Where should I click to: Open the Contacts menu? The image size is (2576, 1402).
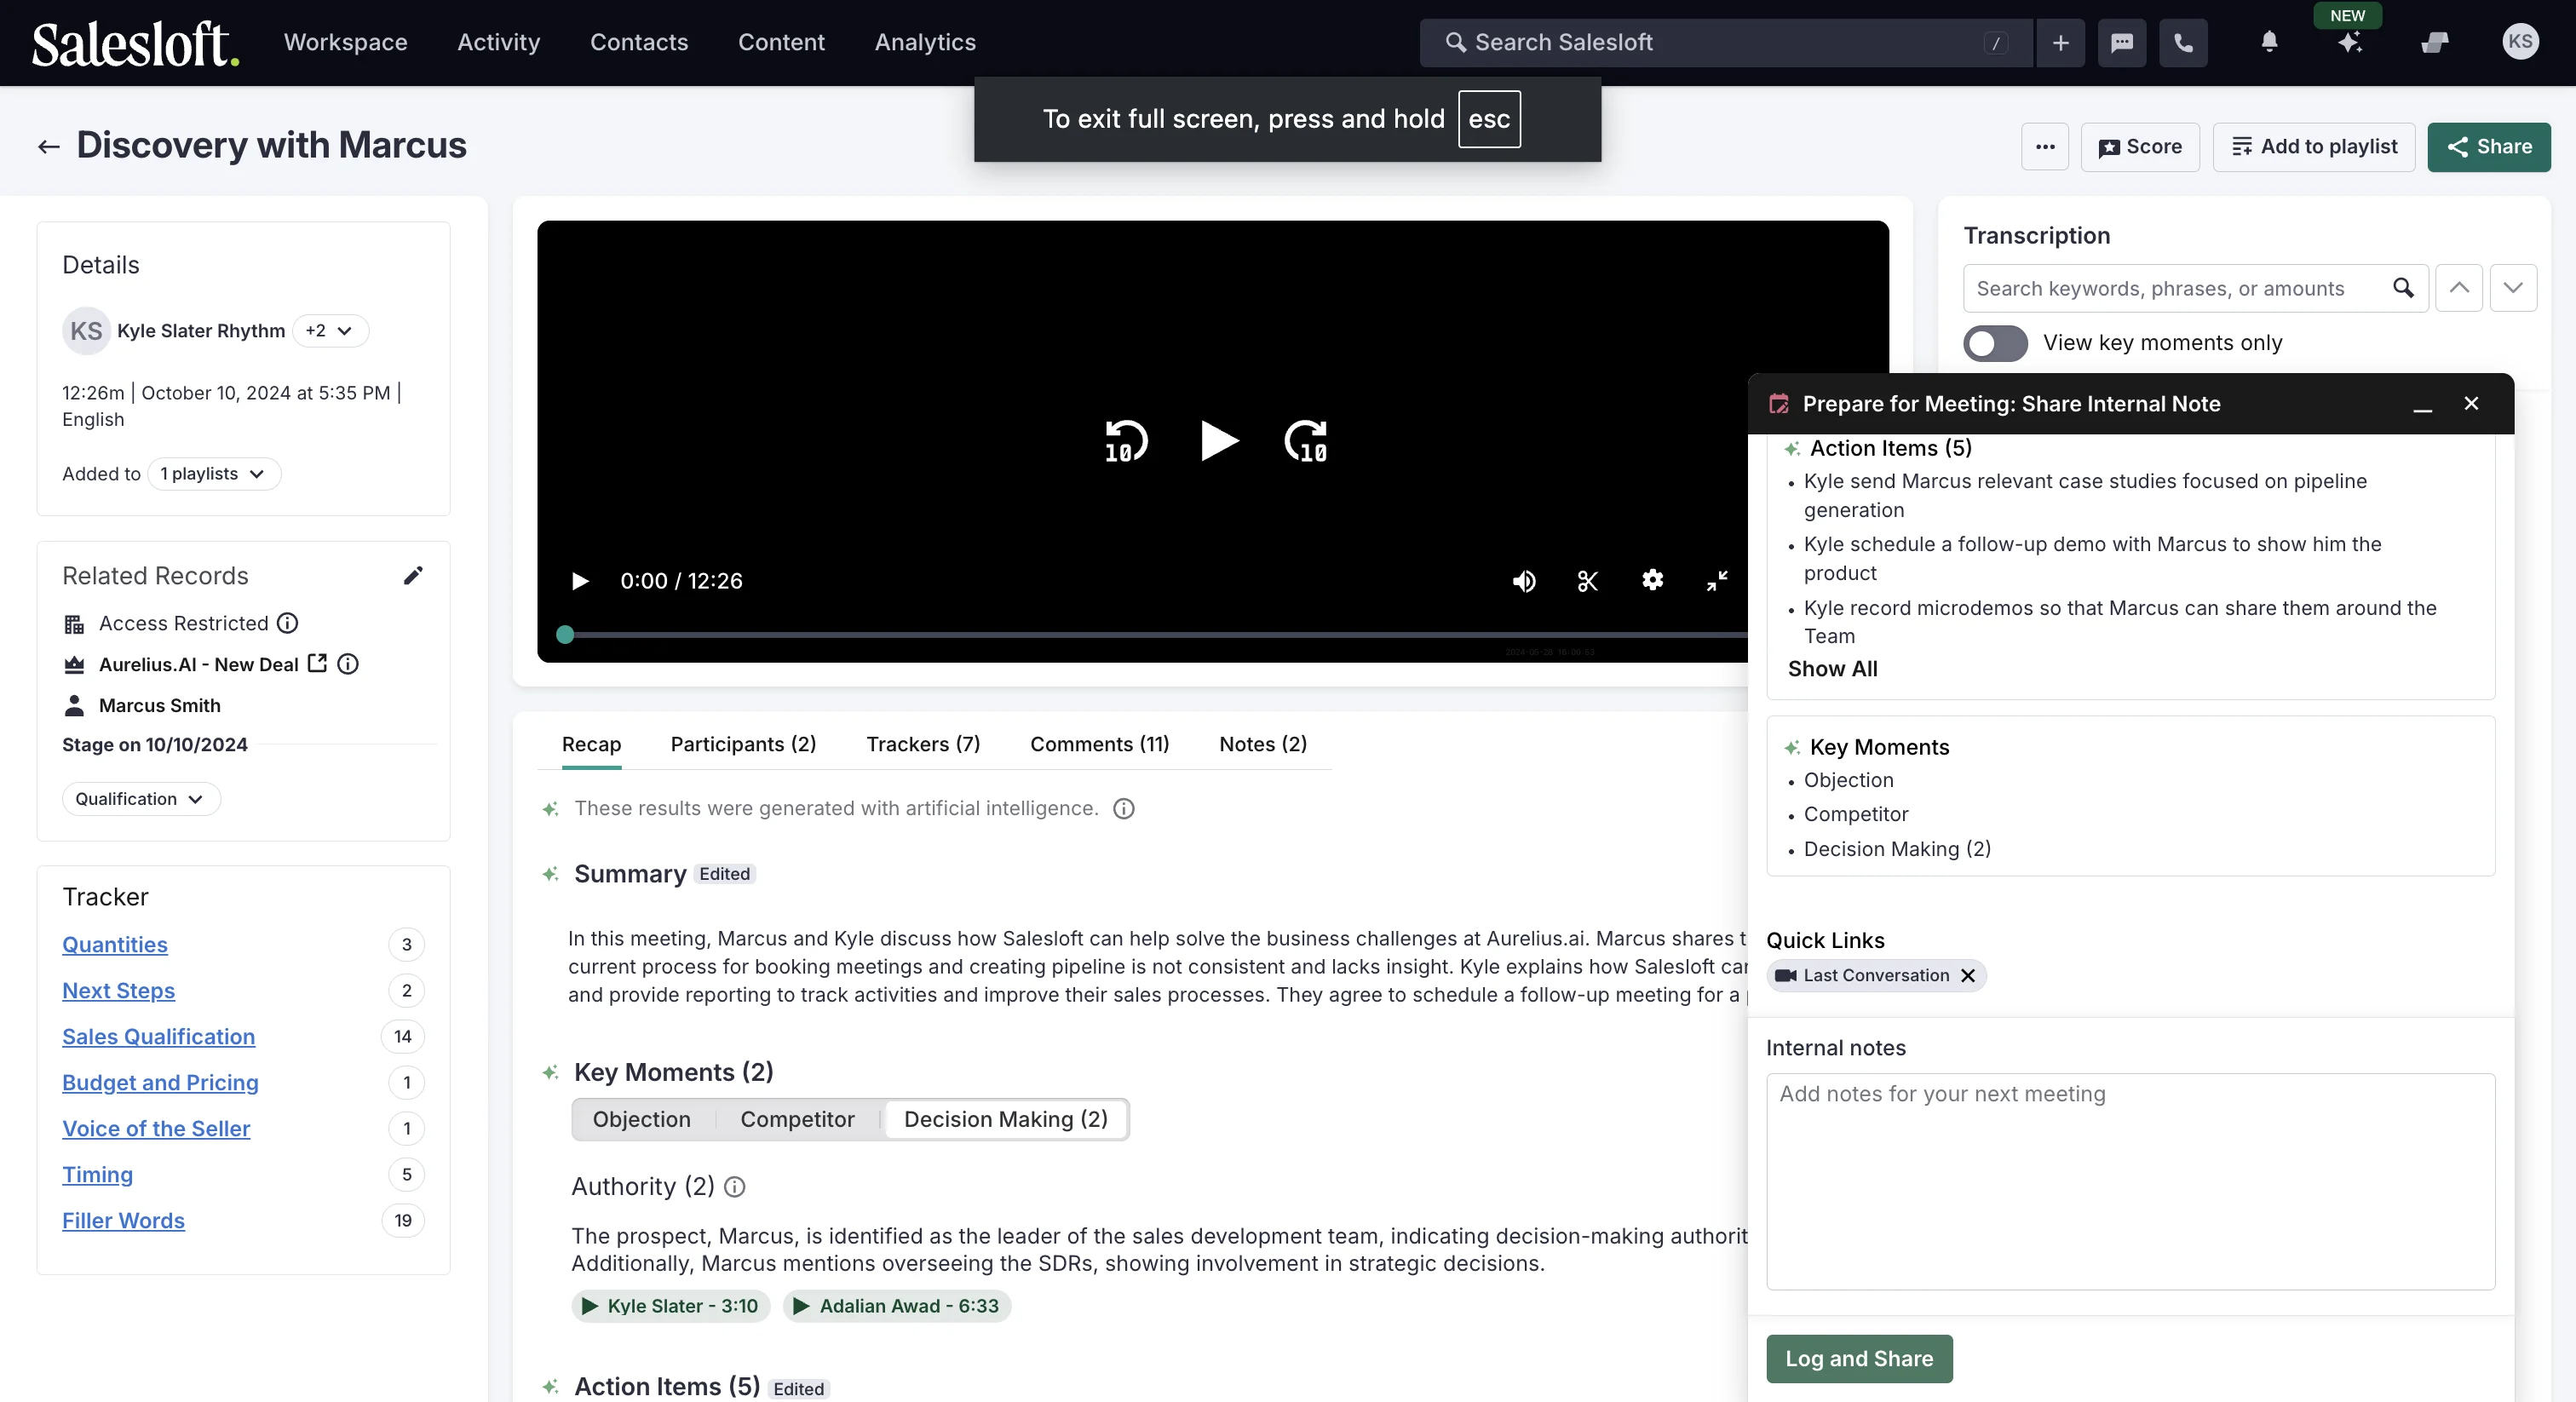[639, 42]
